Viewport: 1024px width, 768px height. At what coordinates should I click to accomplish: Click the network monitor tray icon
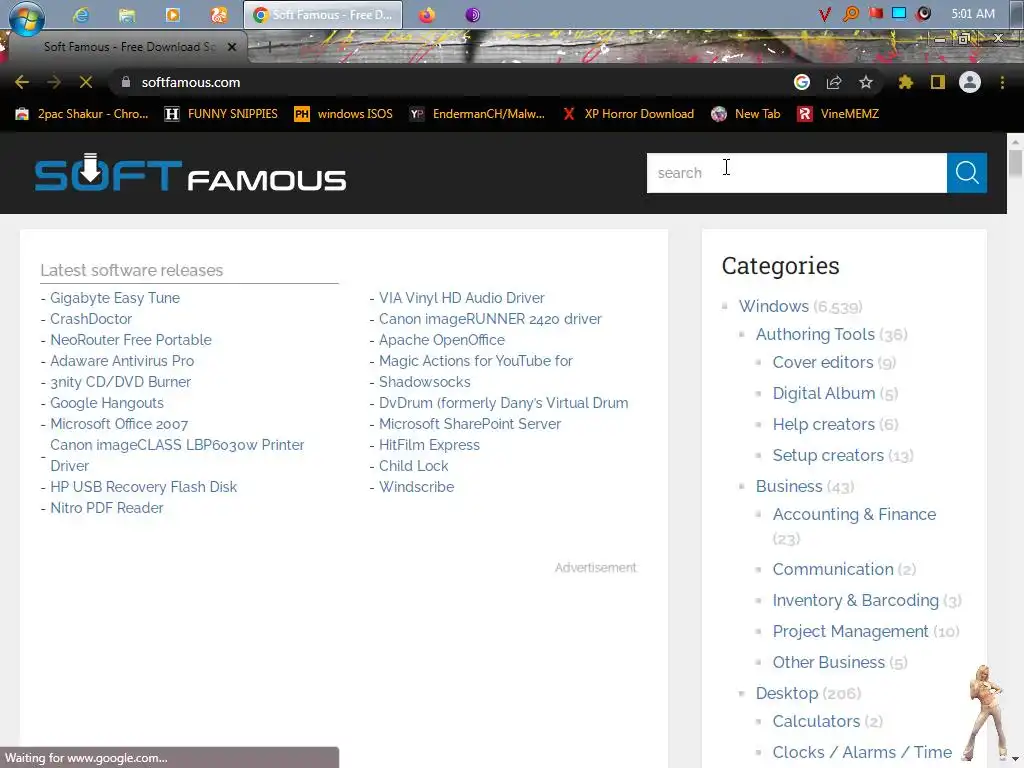tap(899, 14)
